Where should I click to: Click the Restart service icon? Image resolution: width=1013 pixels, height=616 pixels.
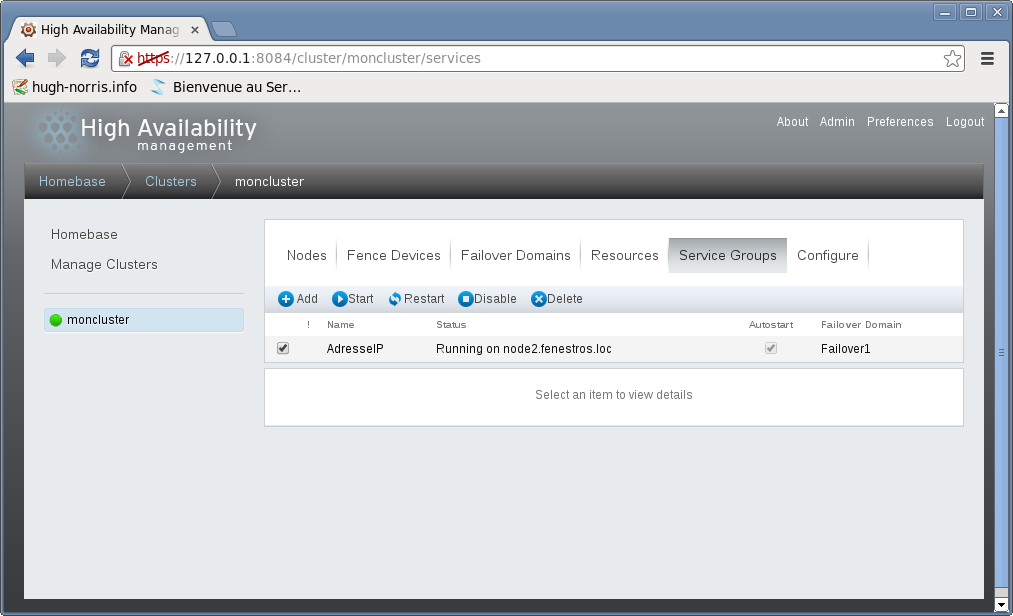click(395, 299)
